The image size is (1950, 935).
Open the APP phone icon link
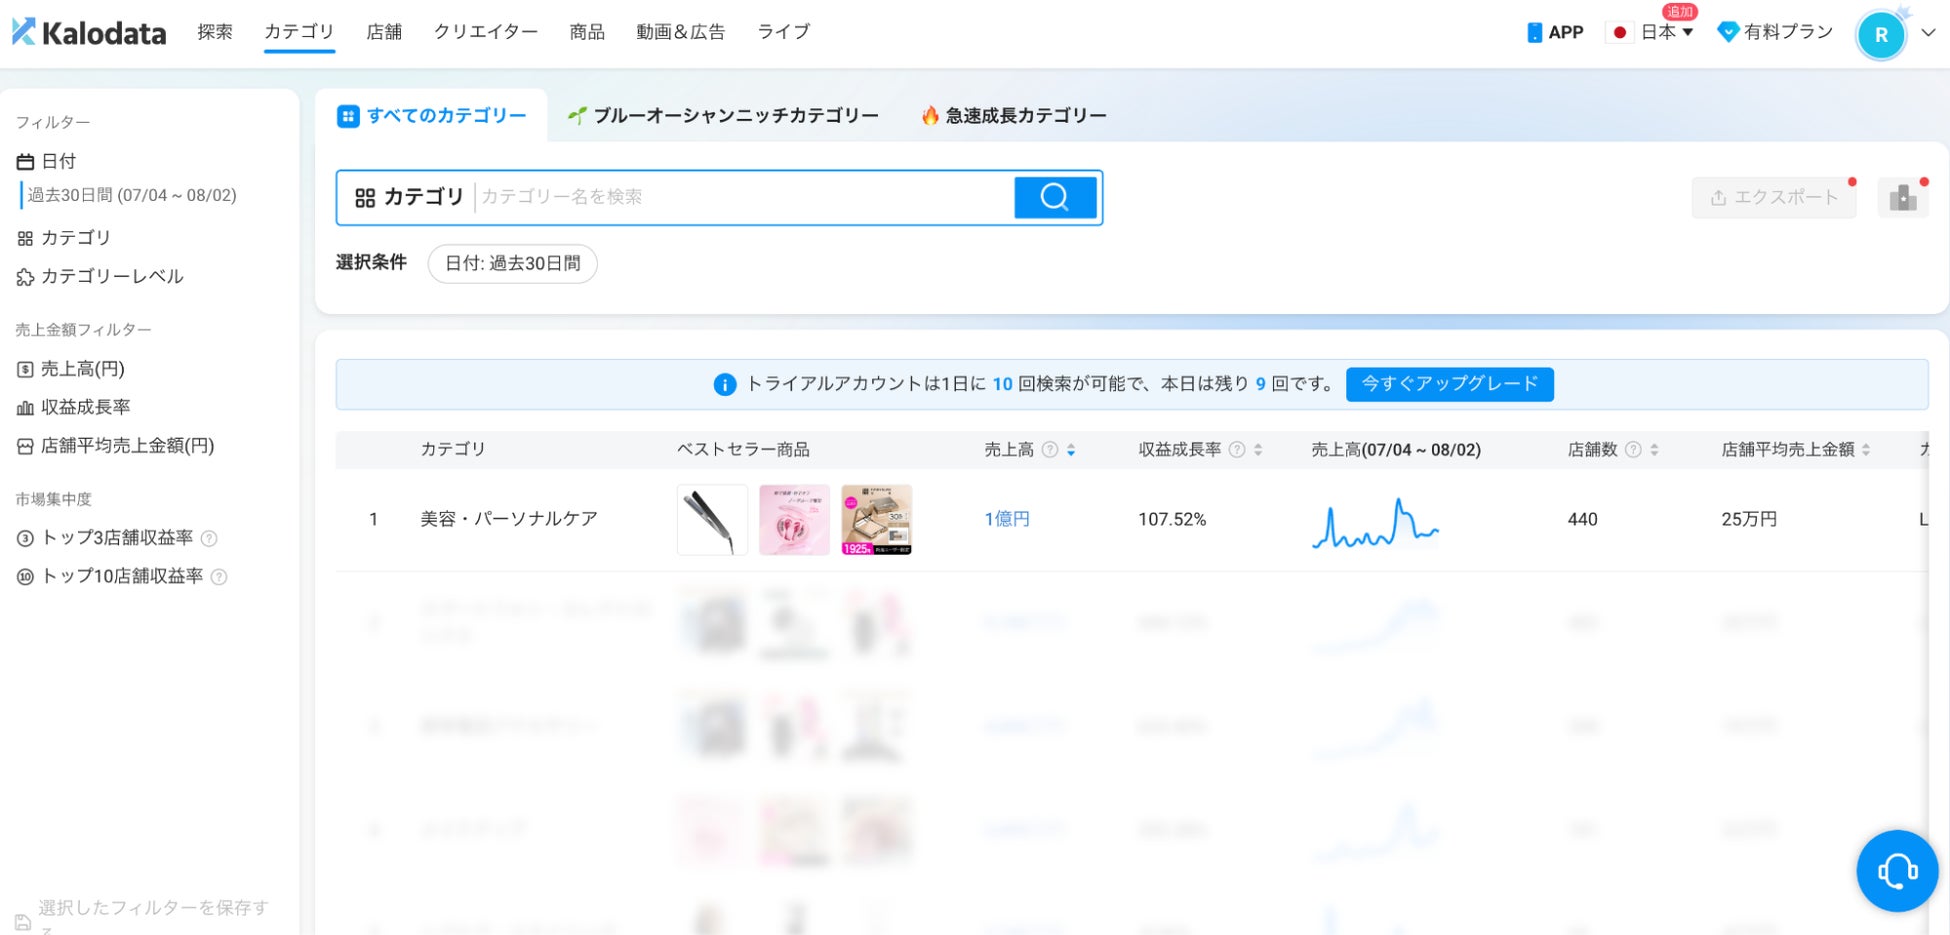tap(1555, 32)
